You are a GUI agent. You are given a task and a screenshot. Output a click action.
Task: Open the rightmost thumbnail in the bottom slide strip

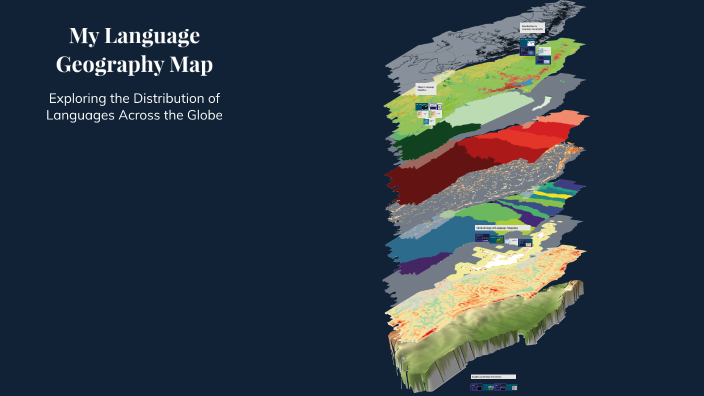(512, 387)
